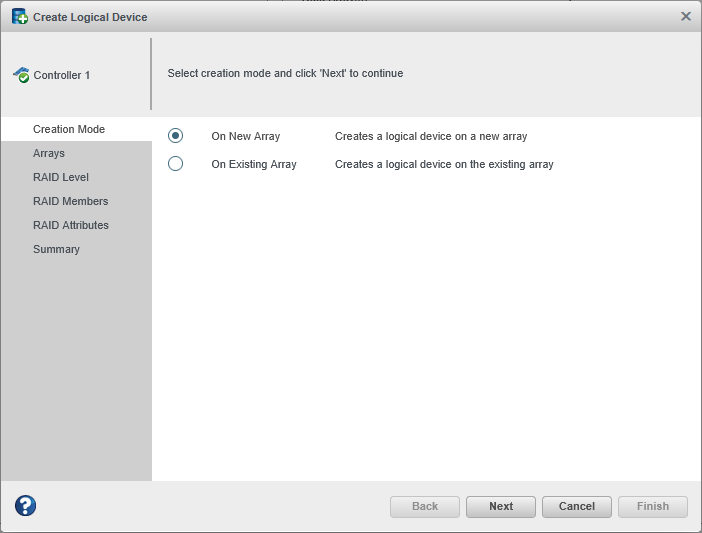Click the Finish button
Image resolution: width=702 pixels, height=533 pixels.
pos(653,506)
